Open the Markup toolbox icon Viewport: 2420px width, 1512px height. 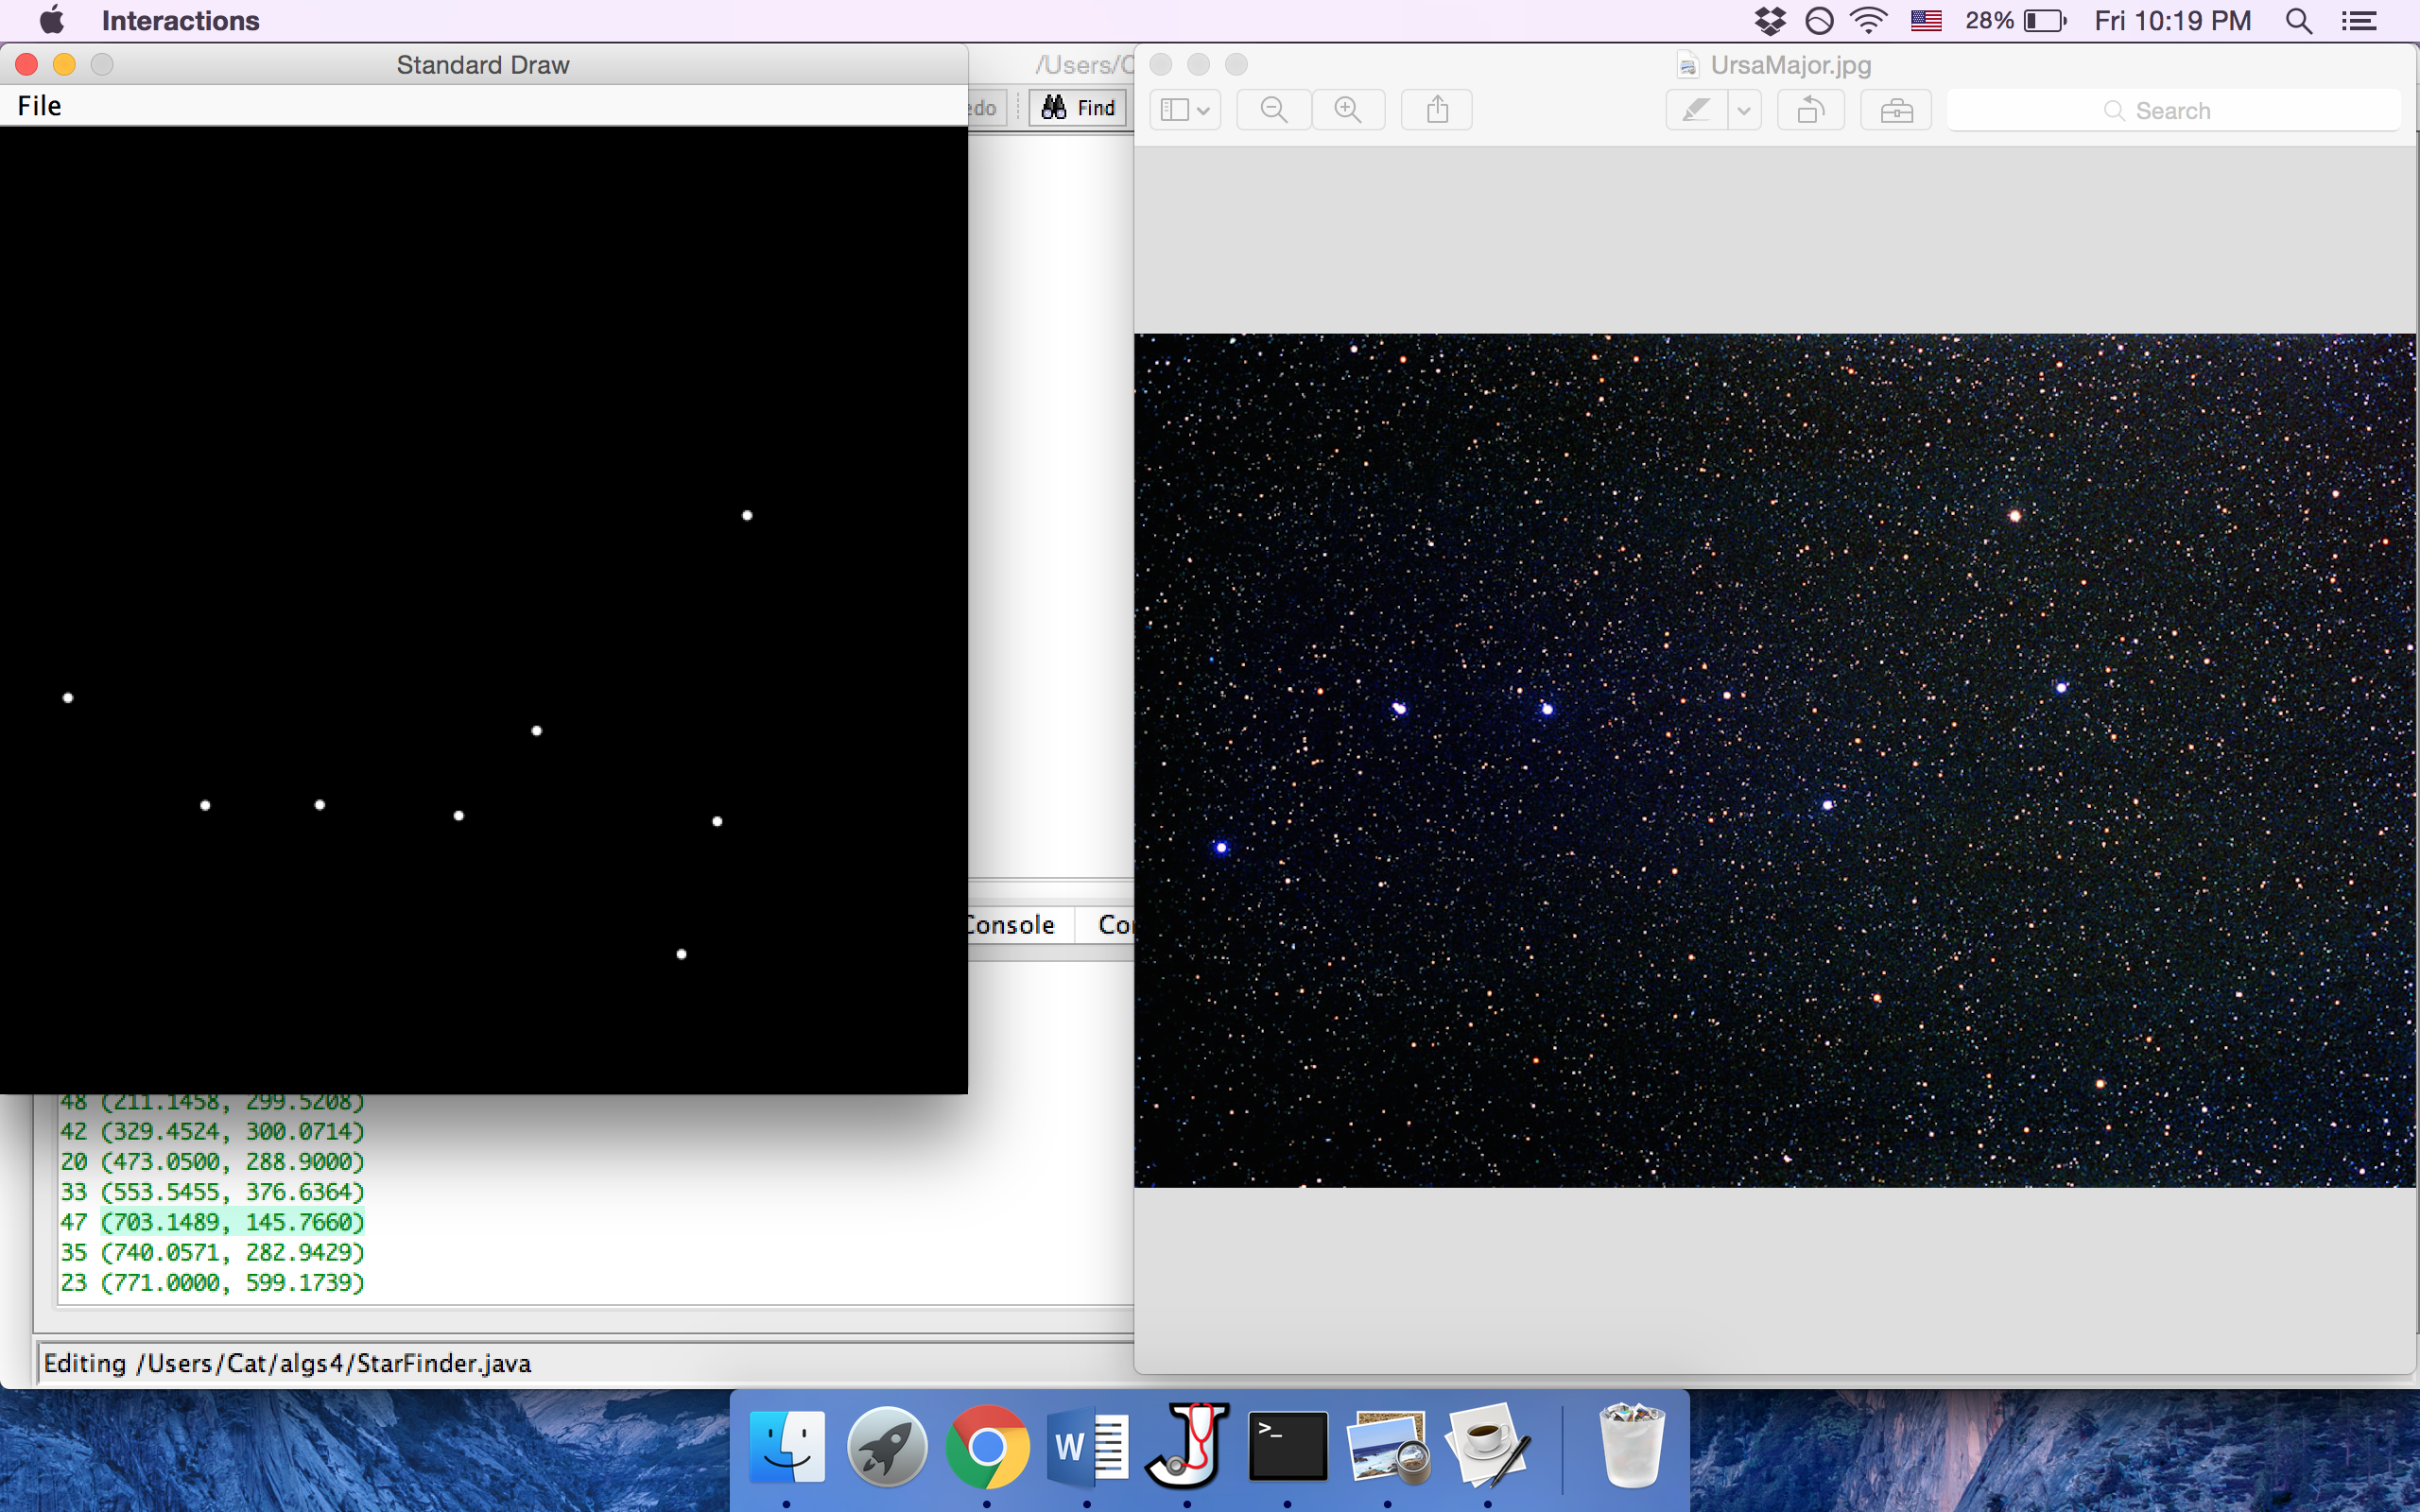tap(1896, 110)
